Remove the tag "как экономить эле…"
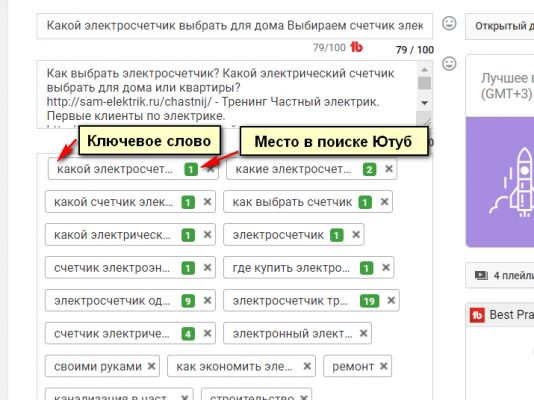The image size is (534, 400). tap(307, 366)
